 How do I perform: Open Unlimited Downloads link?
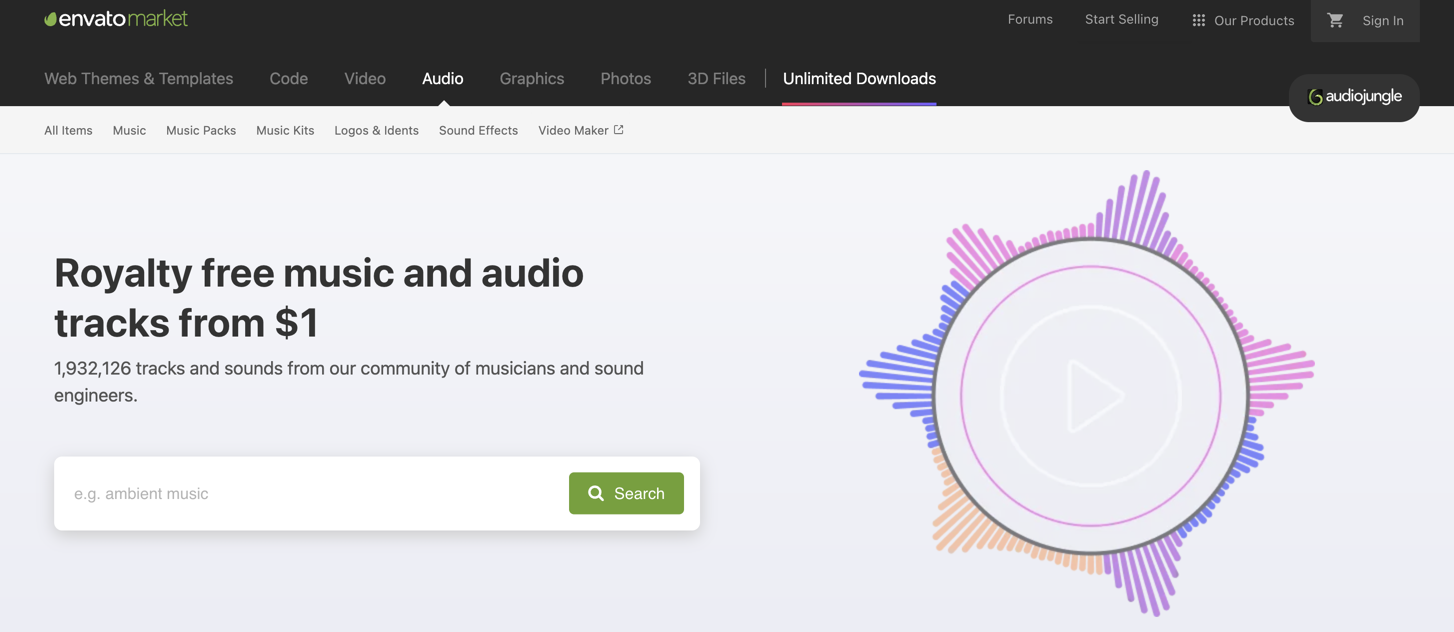coord(859,79)
